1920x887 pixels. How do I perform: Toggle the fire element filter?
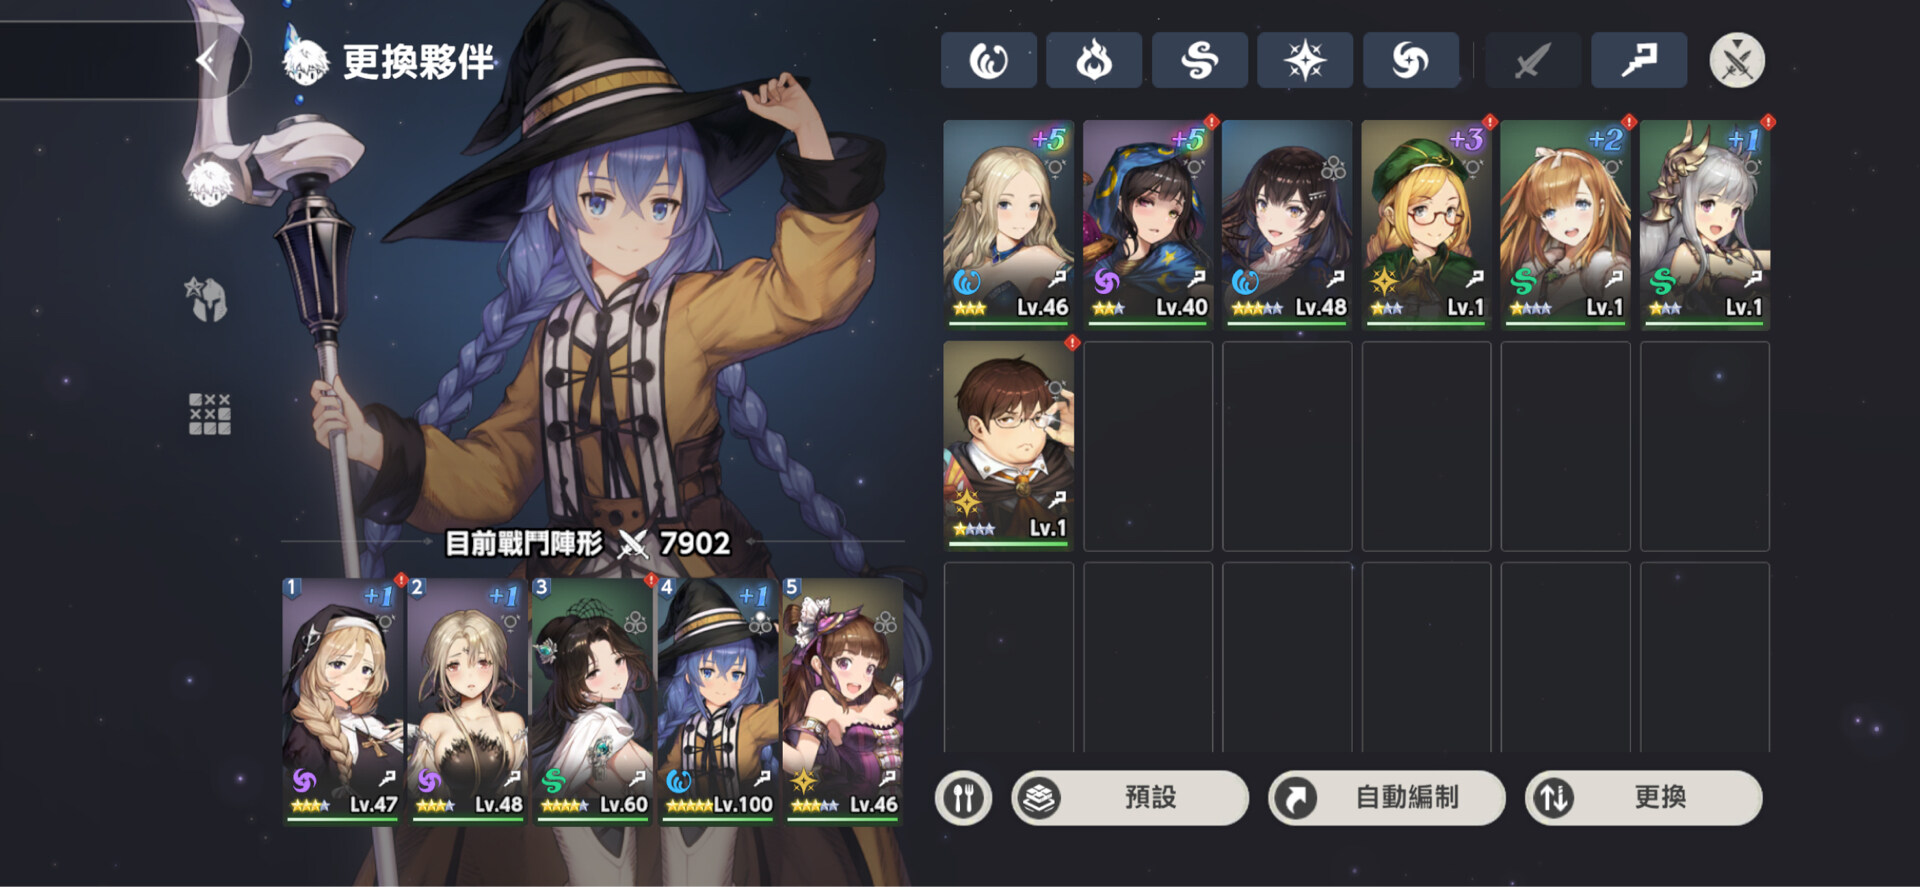pyautogui.click(x=1094, y=61)
